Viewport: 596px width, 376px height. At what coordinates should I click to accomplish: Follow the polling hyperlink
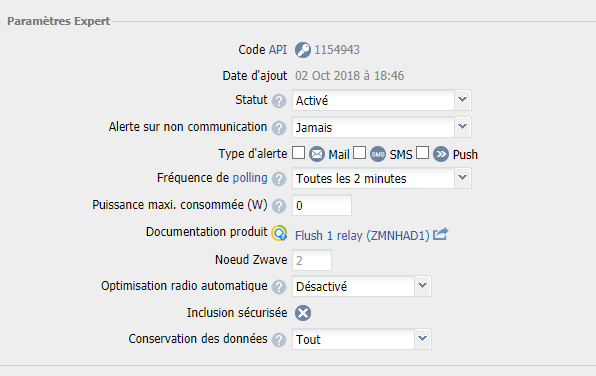250,178
